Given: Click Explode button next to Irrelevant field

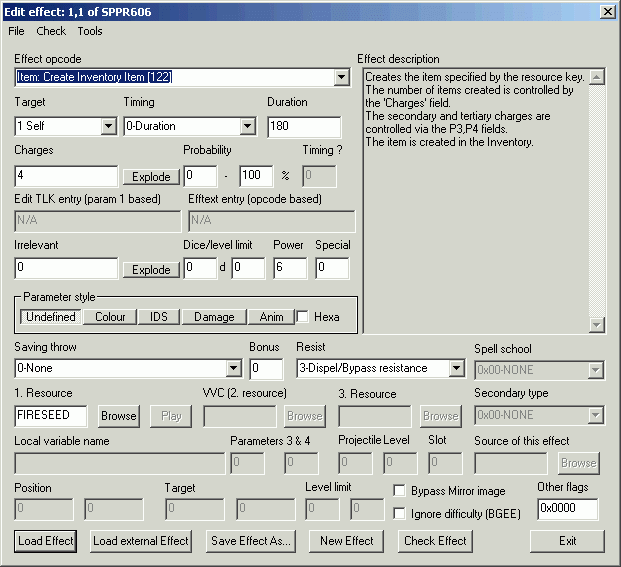Looking at the screenshot, I should tap(151, 270).
